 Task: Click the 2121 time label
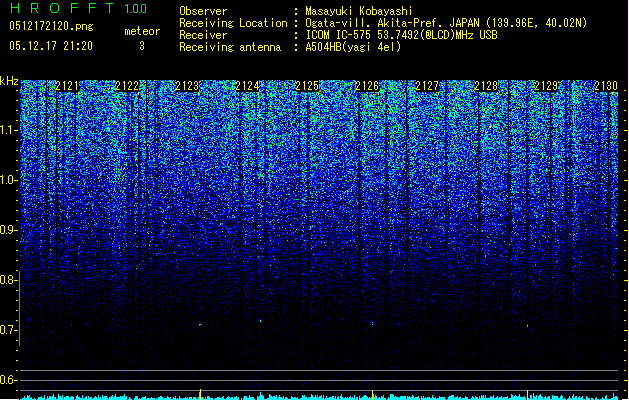tap(67, 86)
